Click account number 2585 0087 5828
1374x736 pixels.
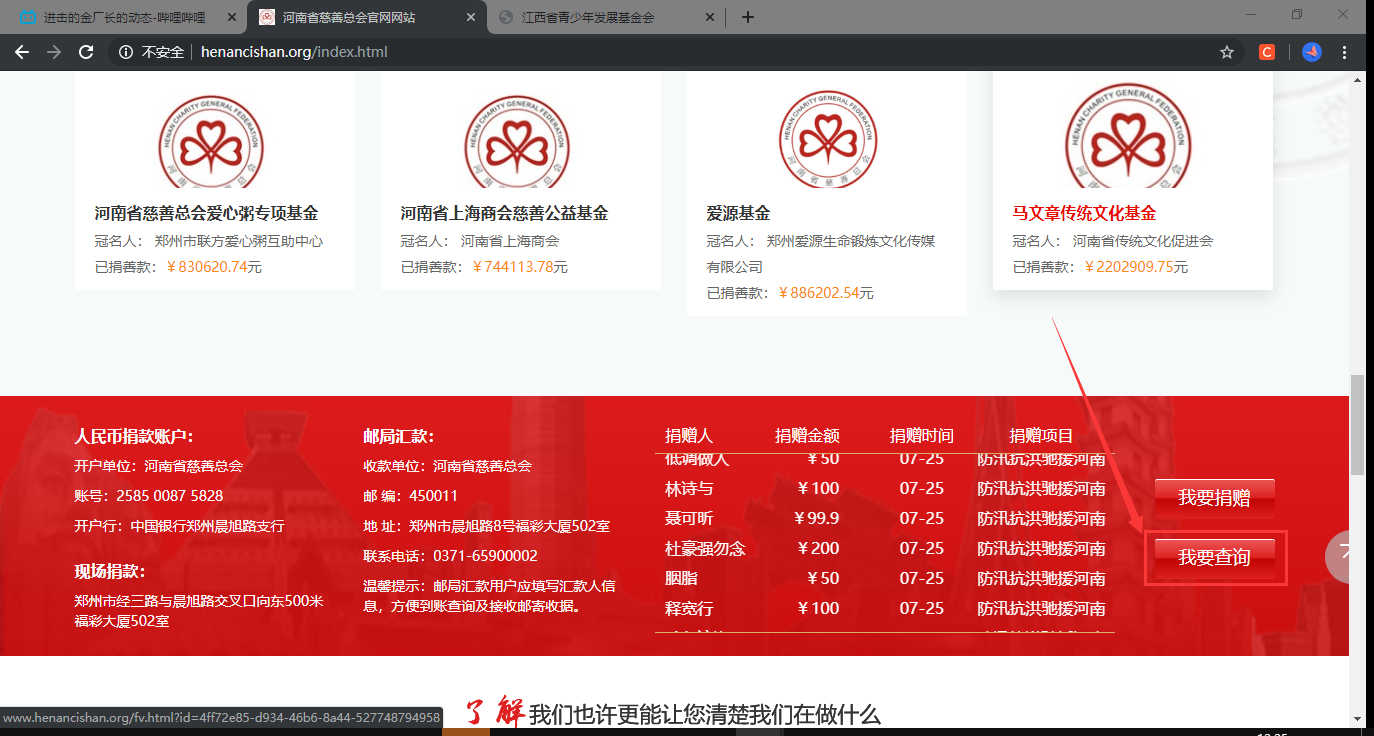point(170,496)
